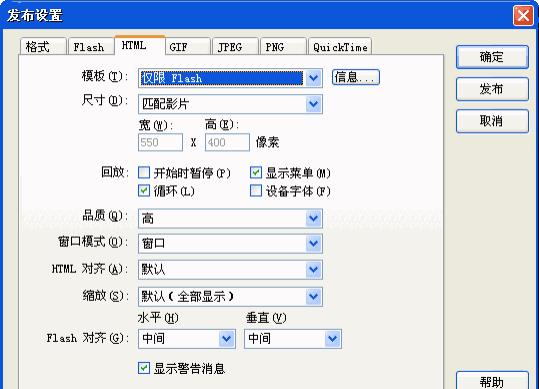Expand the HTML 对齐 dropdown
The height and width of the screenshot is (389, 539).
[x=230, y=269]
